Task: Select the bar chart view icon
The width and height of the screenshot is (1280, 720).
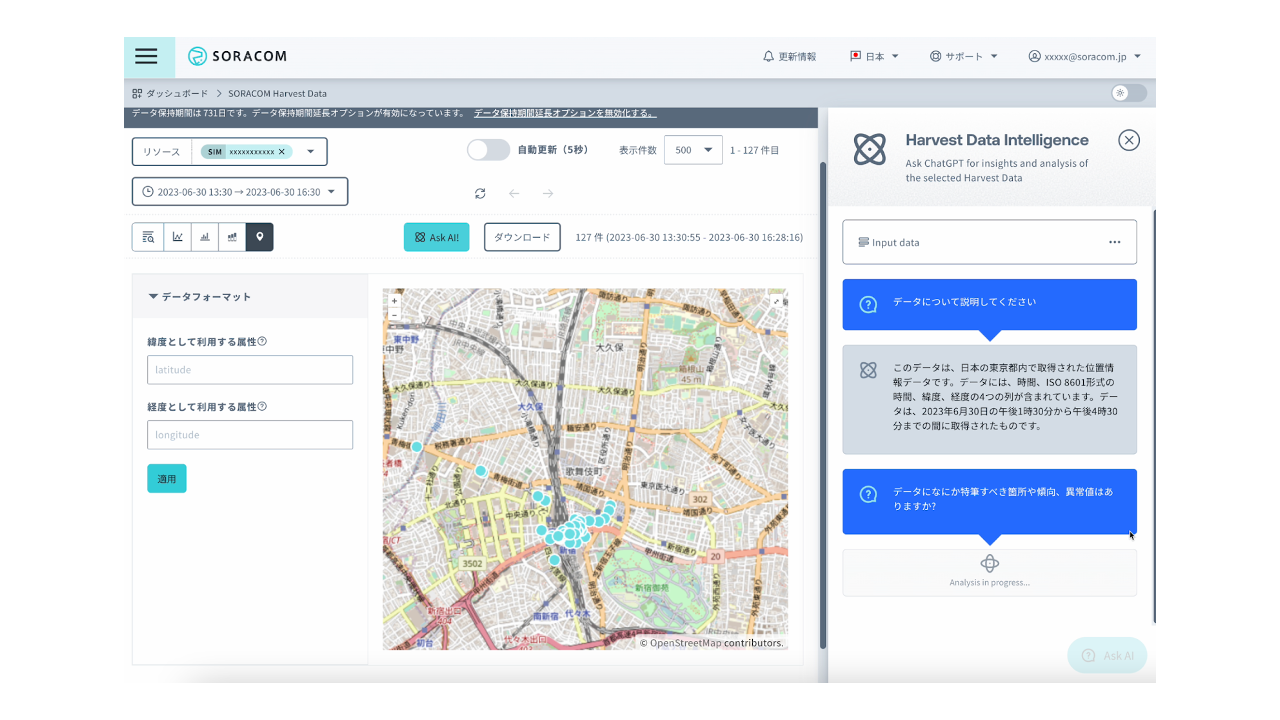Action: click(x=204, y=237)
